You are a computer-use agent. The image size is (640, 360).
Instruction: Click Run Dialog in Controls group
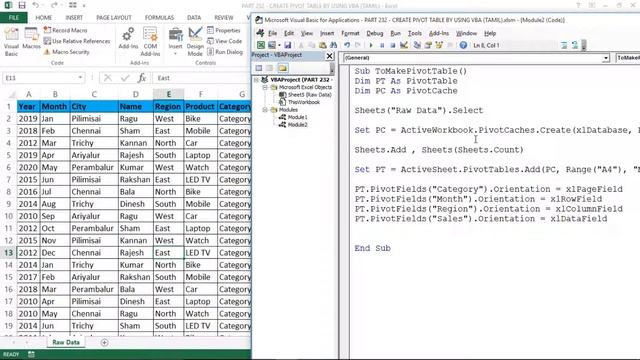pos(225,52)
